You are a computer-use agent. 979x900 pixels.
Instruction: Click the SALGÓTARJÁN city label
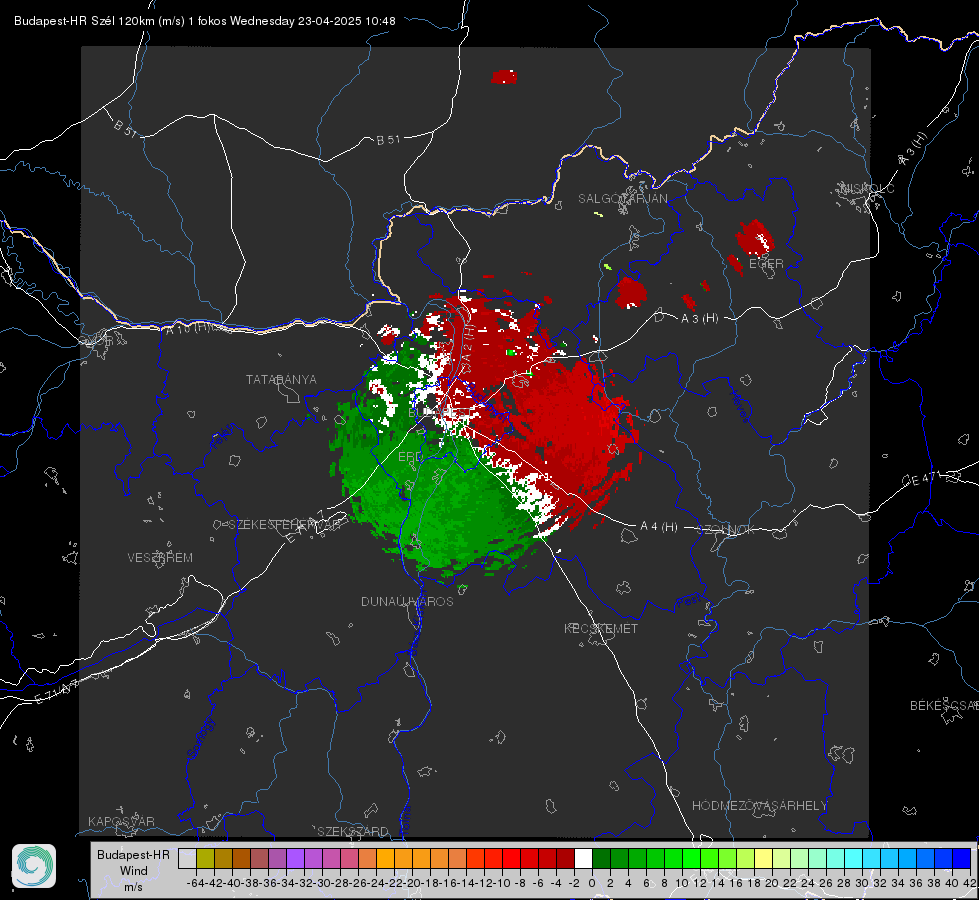click(x=622, y=199)
